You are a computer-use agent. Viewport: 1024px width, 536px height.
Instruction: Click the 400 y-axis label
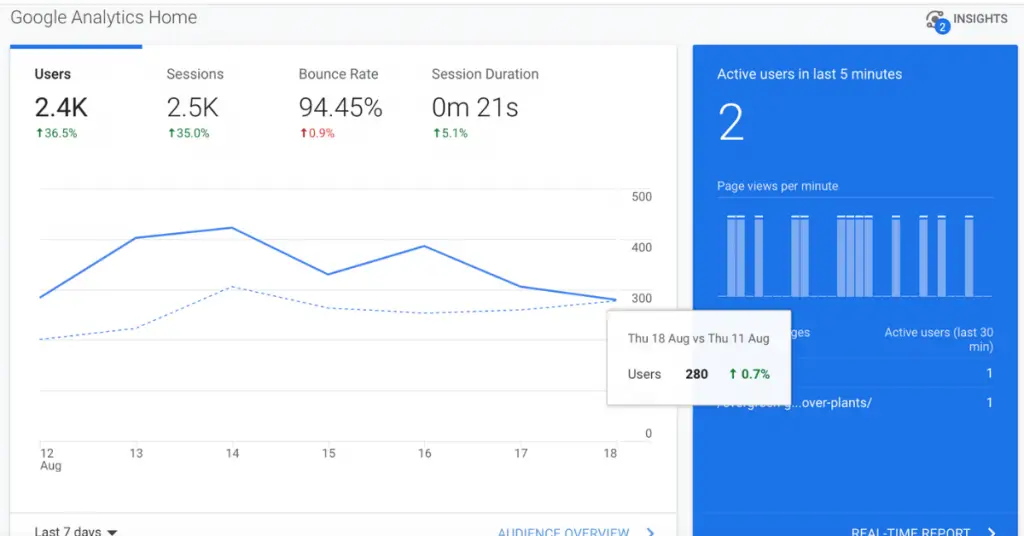tap(641, 247)
